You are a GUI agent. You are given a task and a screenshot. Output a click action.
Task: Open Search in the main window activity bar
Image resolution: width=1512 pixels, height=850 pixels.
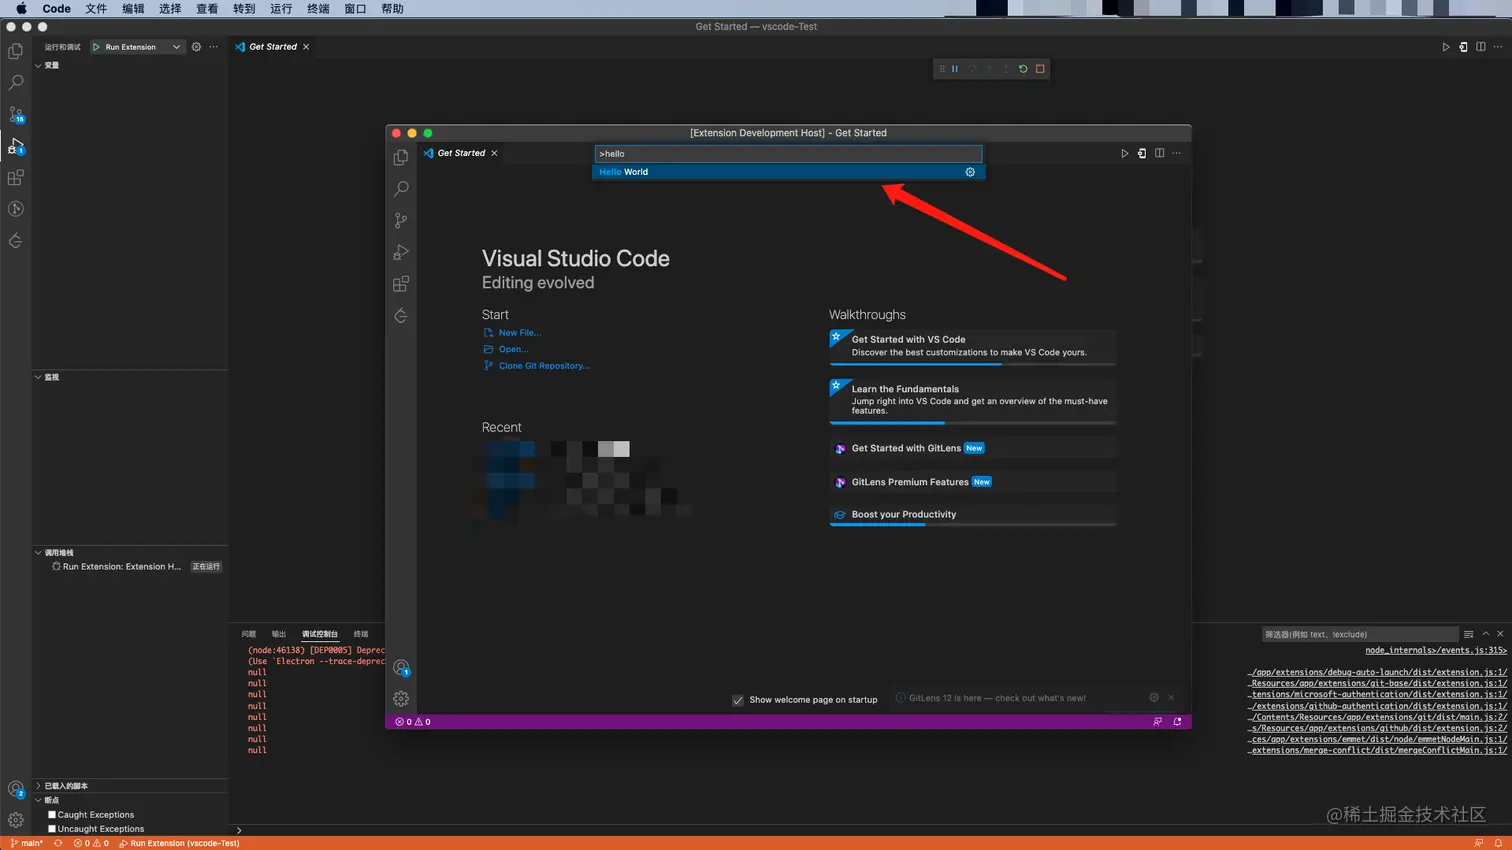tap(16, 83)
